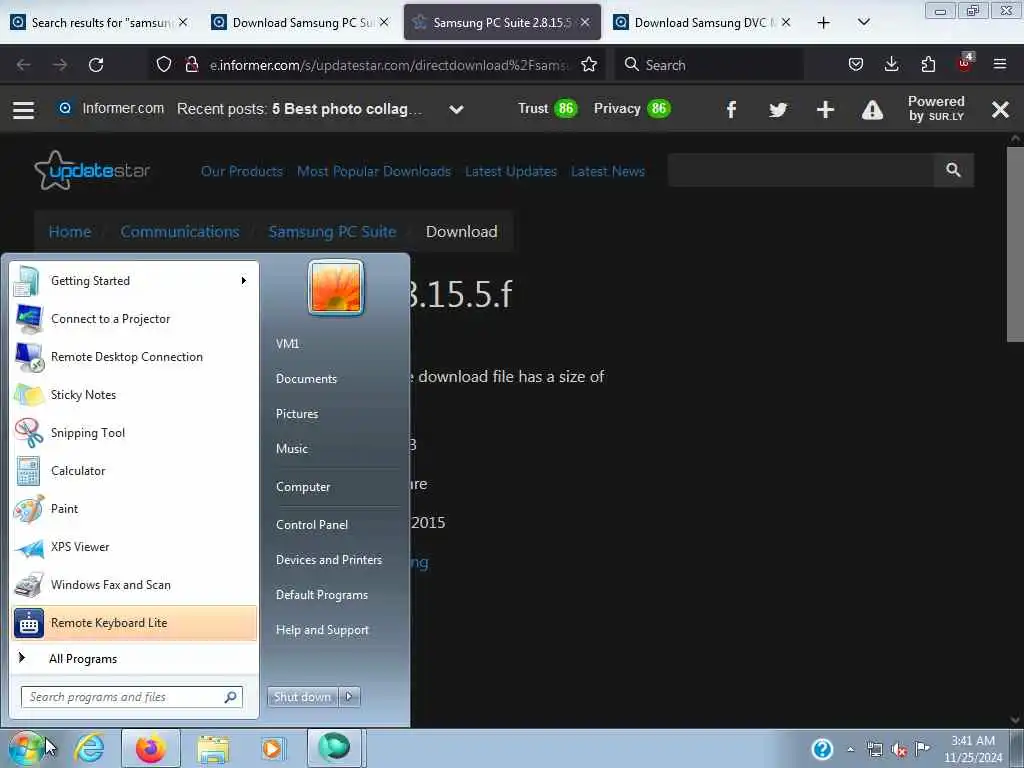
Task: Launch Remote Keyboard Lite
Action: (134, 622)
